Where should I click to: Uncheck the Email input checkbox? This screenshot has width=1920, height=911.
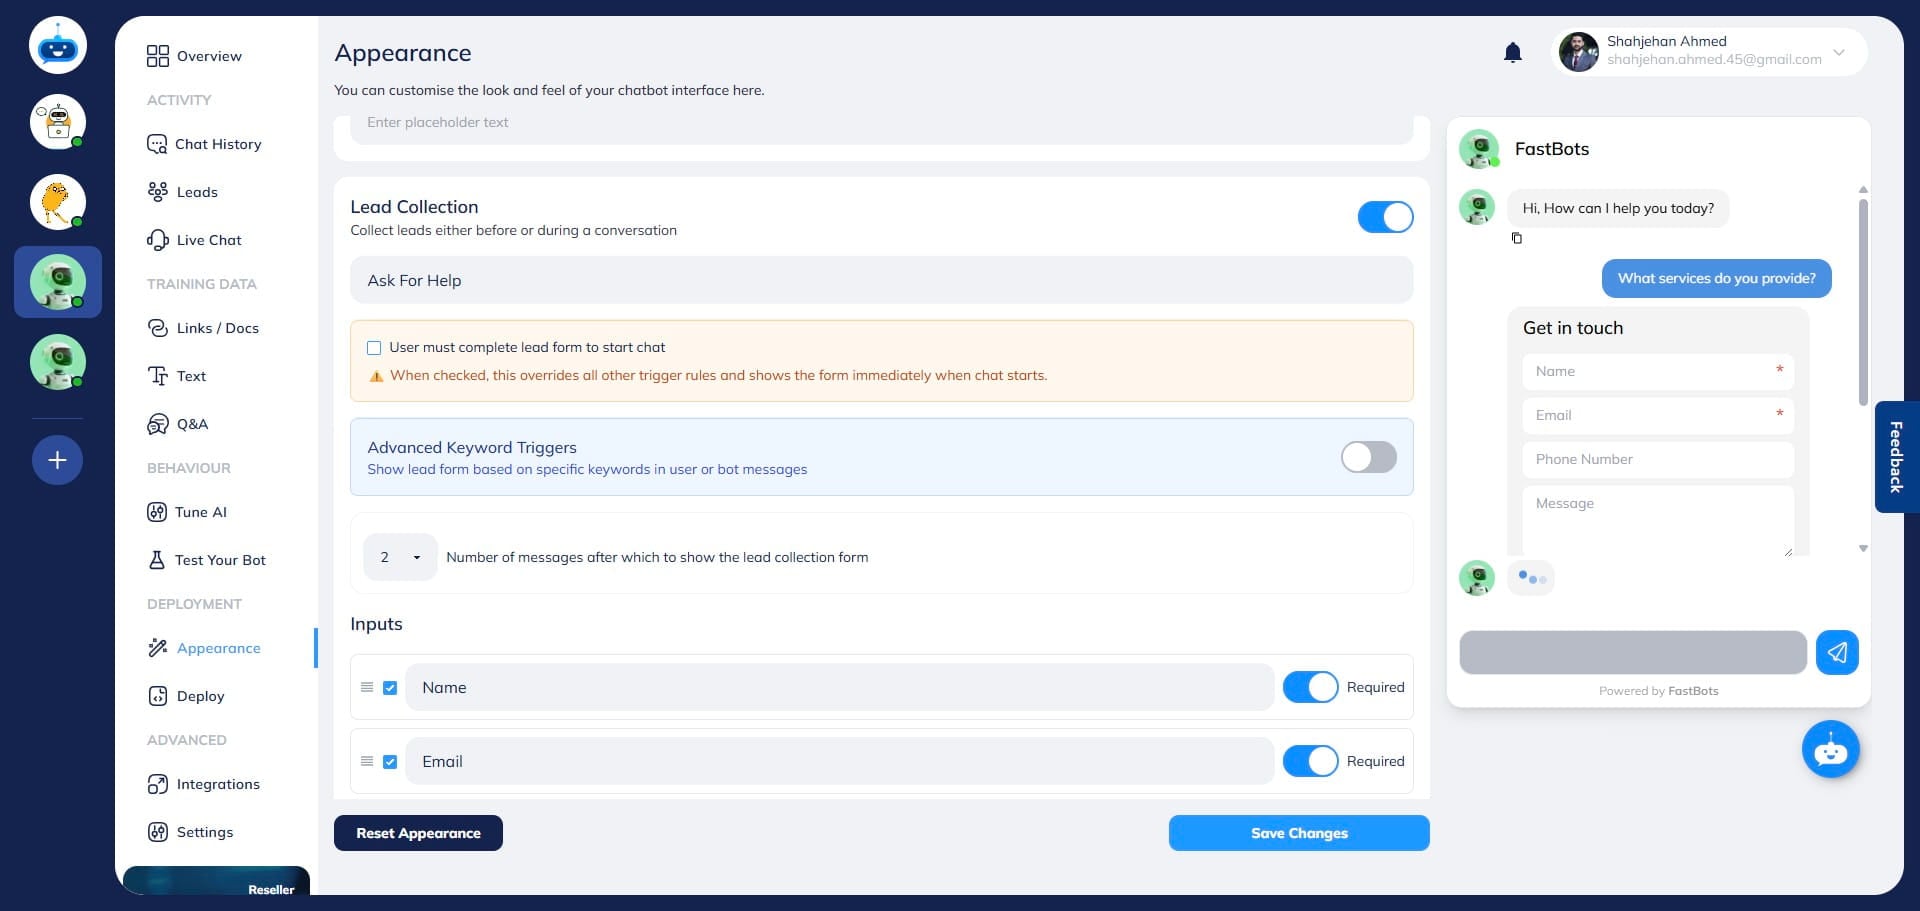390,761
